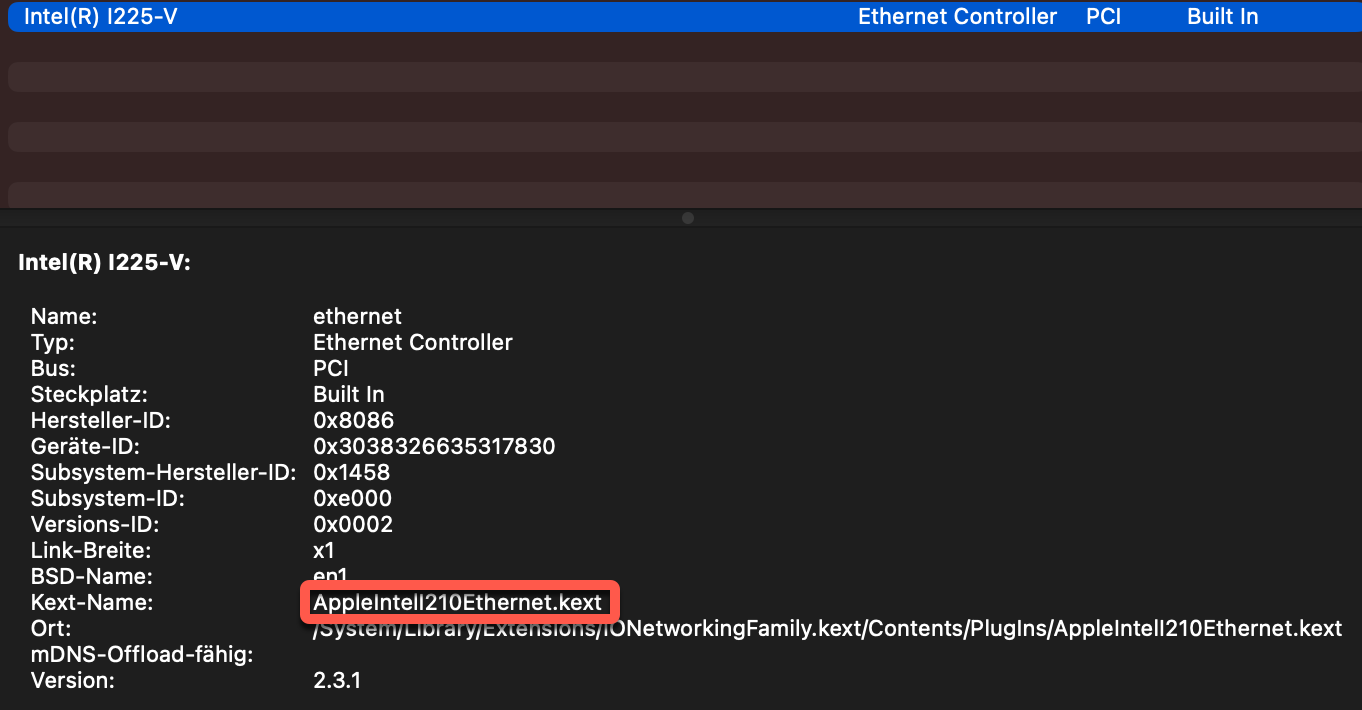Click the Built In cell in the selected row

[x=1222, y=17]
